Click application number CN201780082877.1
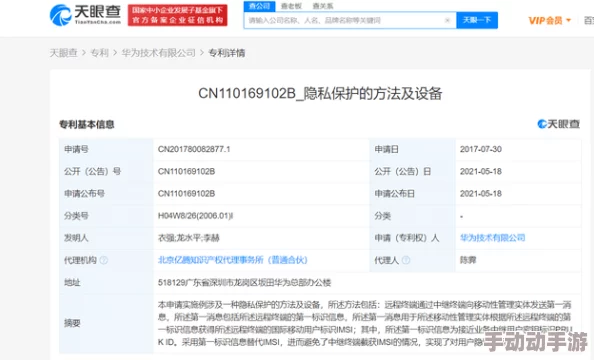Screen dimensions: 594x360 194,149
